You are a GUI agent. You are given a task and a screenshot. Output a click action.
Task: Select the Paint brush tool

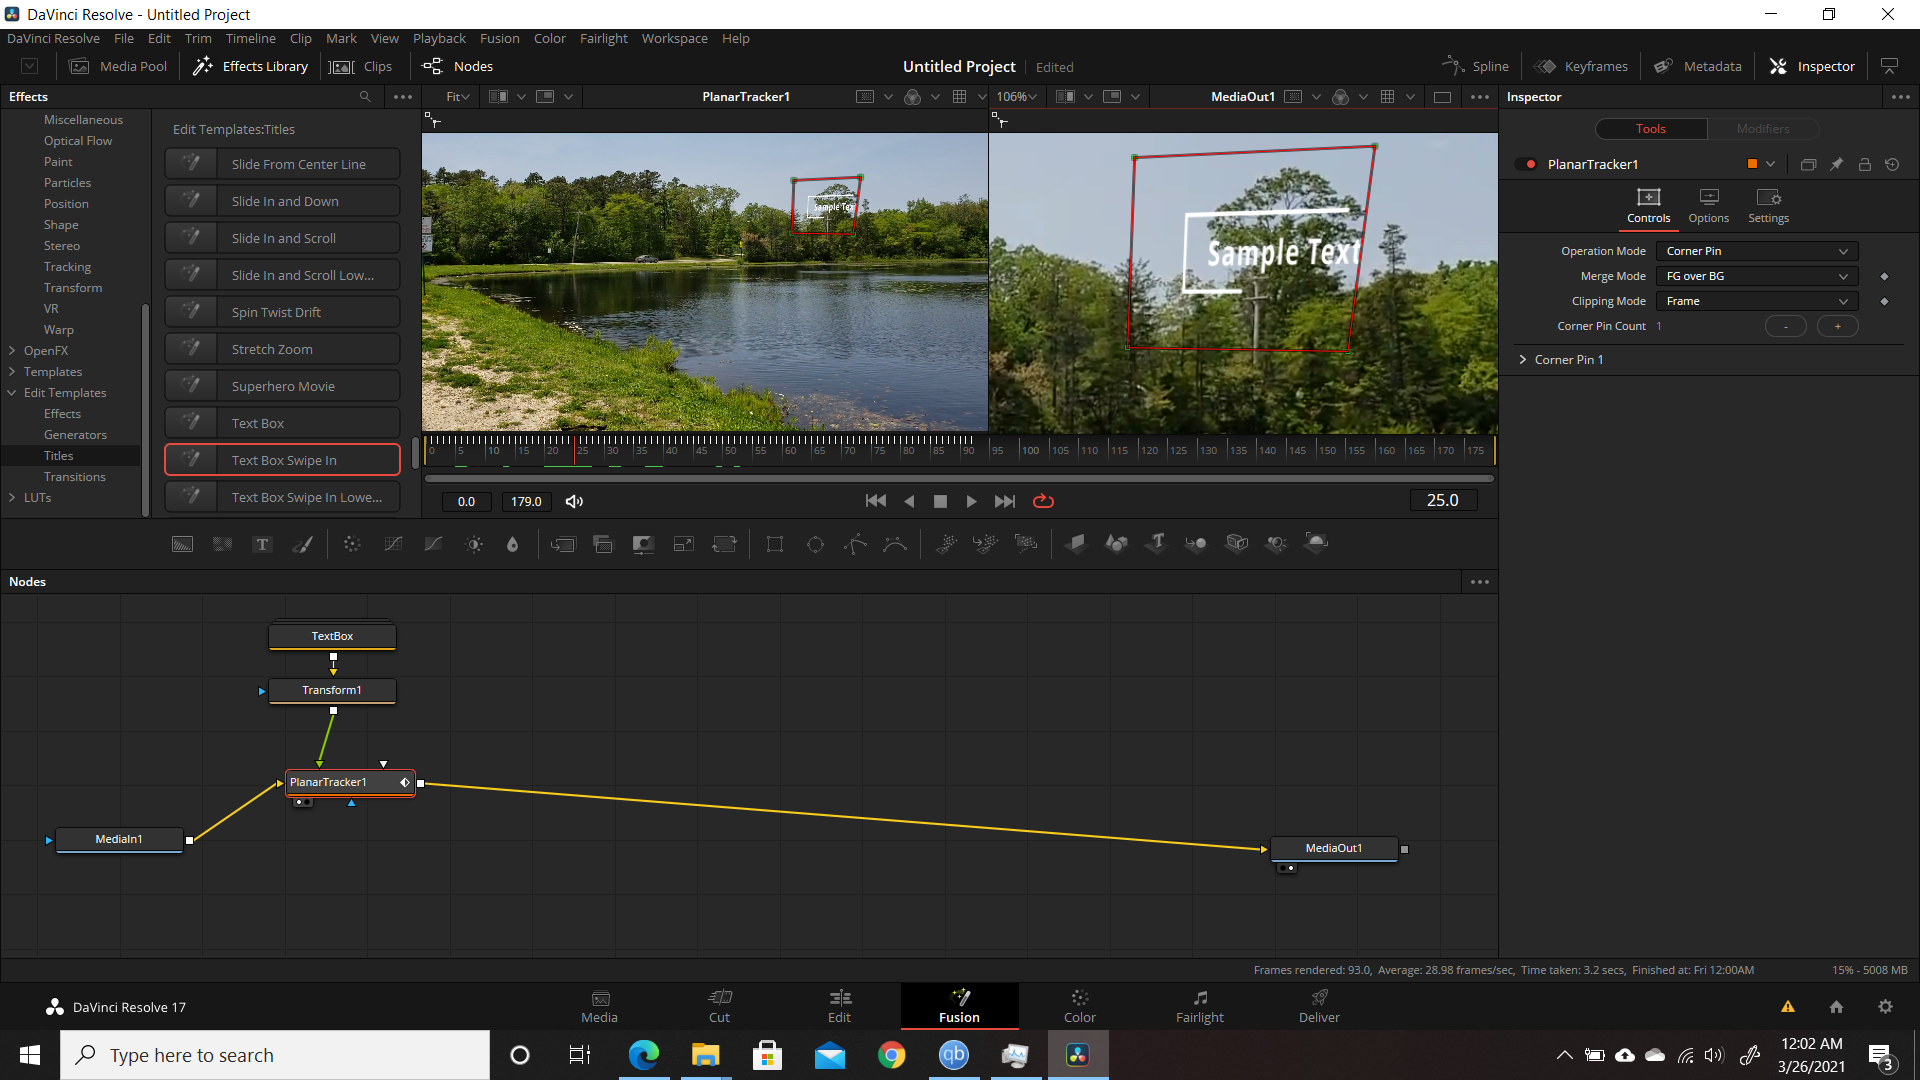point(302,544)
